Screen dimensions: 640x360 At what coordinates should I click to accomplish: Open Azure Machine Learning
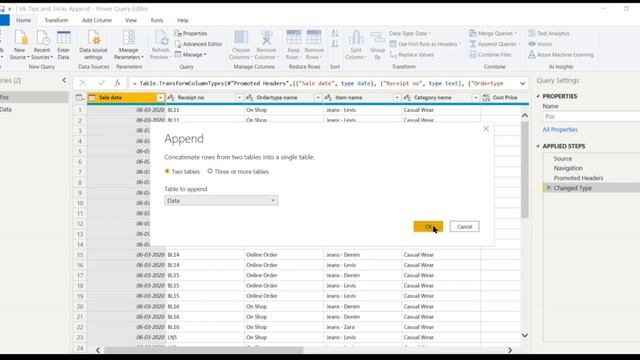coord(561,55)
